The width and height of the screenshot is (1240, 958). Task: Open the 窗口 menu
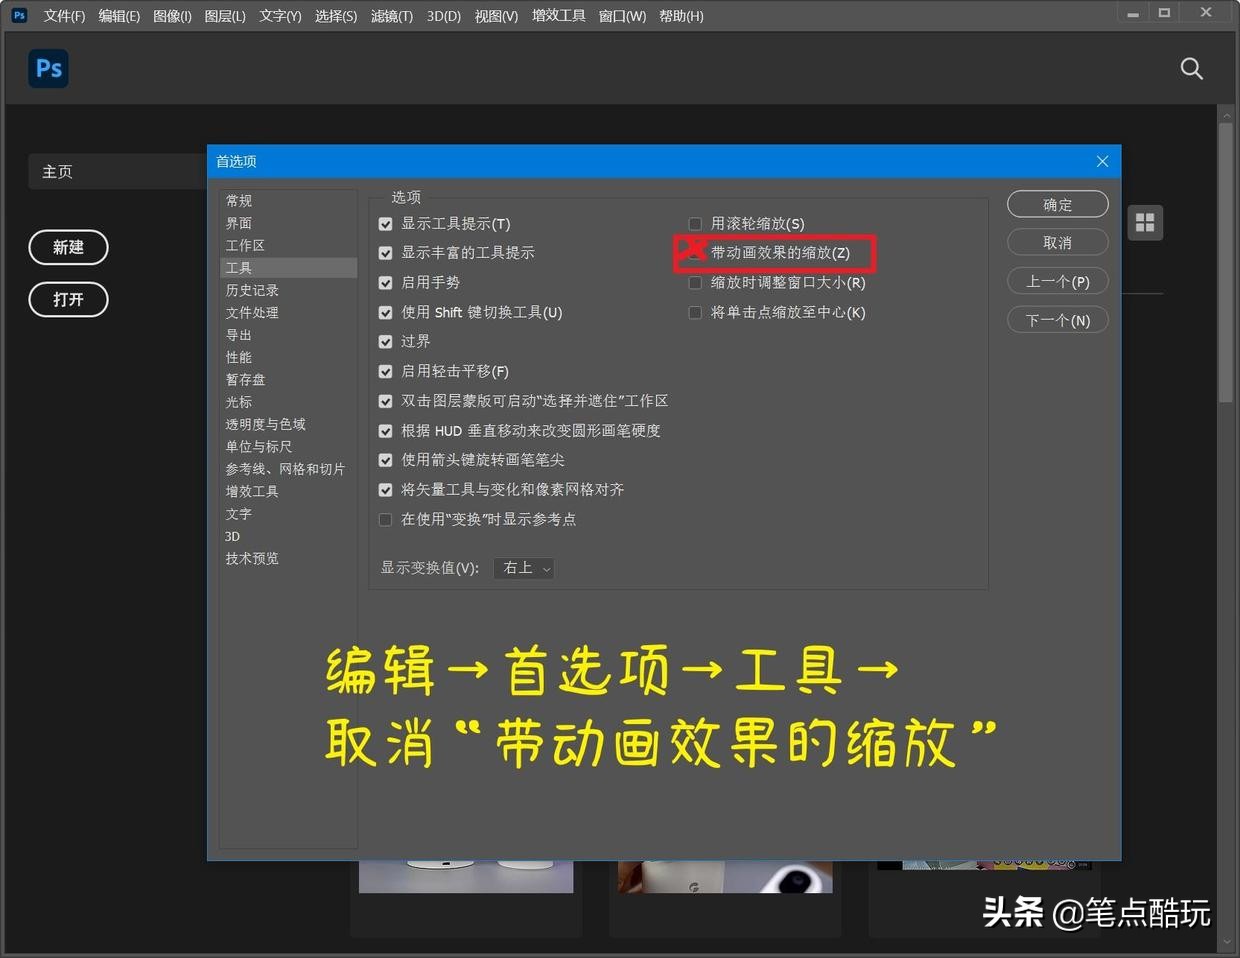pos(622,15)
